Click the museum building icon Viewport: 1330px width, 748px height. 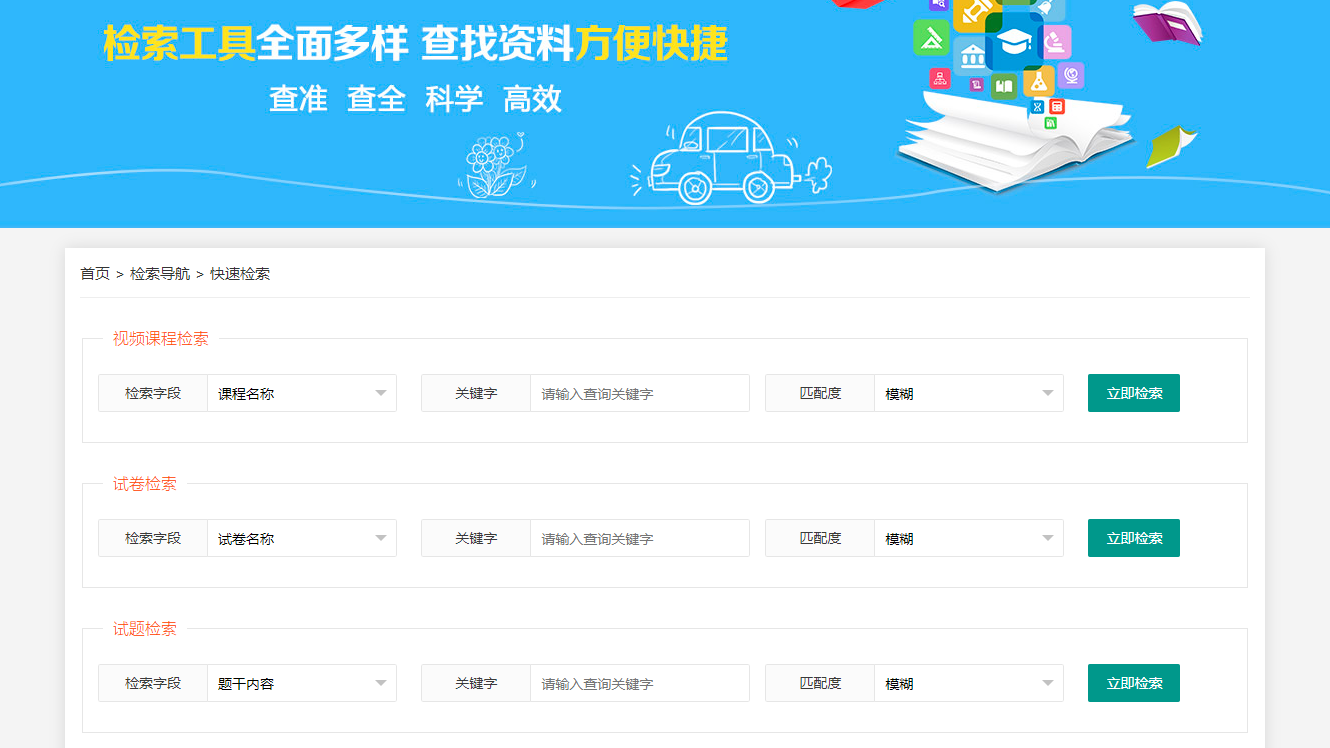click(971, 58)
